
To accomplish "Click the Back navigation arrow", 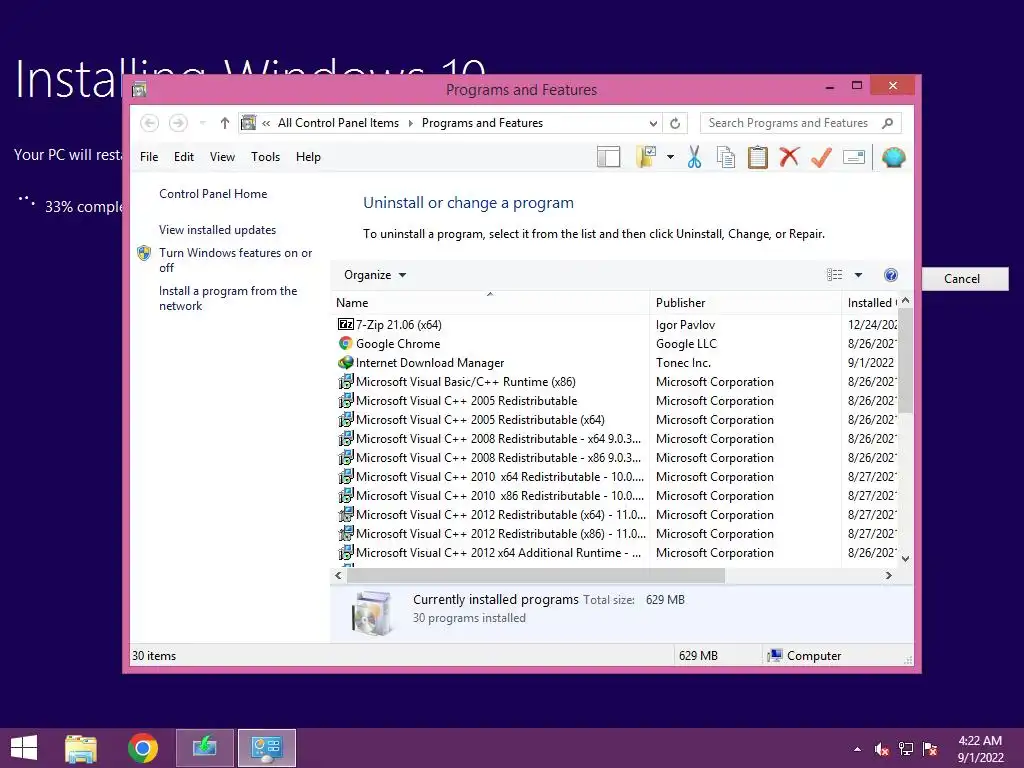I will [x=150, y=123].
